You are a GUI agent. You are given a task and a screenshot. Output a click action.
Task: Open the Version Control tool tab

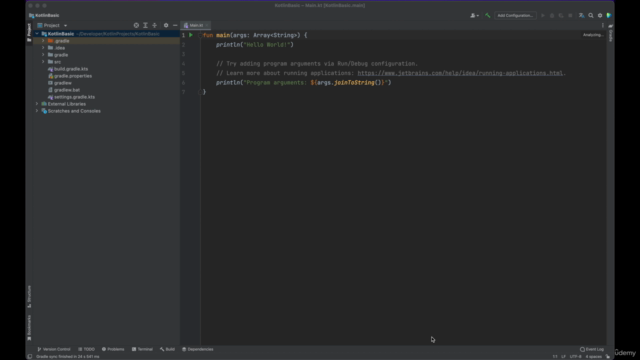[x=54, y=349]
